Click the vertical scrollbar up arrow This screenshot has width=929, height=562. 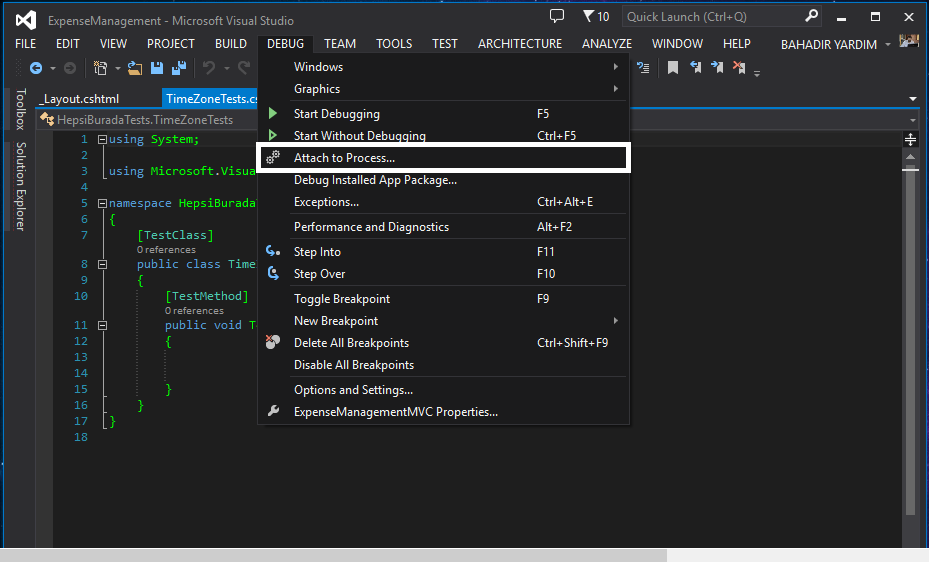click(x=911, y=157)
